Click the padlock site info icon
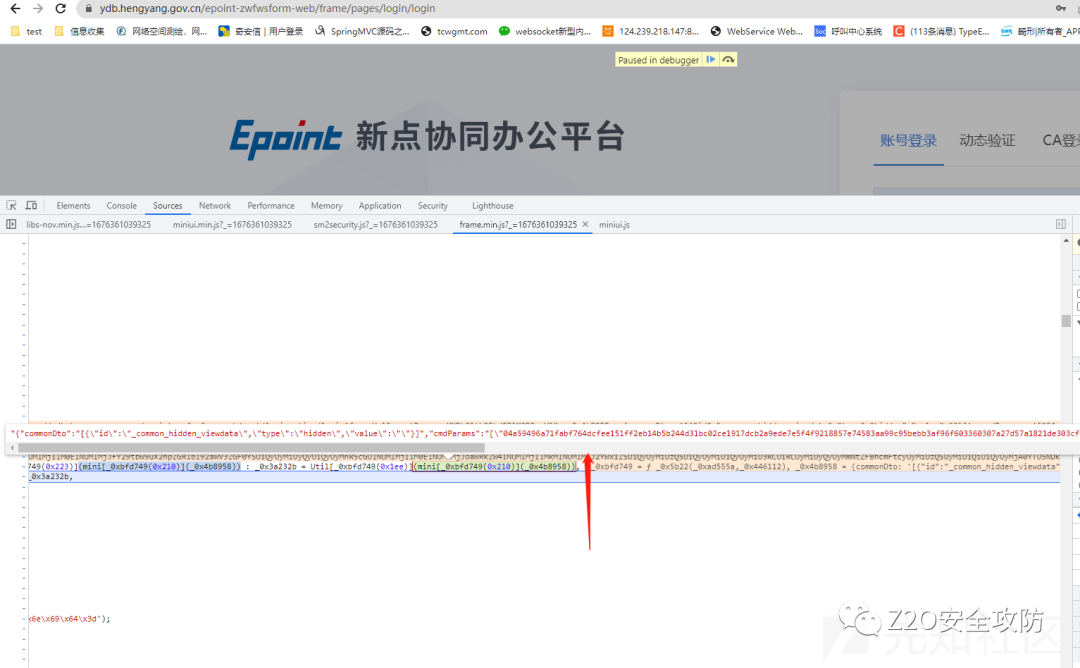Viewport: 1080px width, 668px height. pos(88,8)
